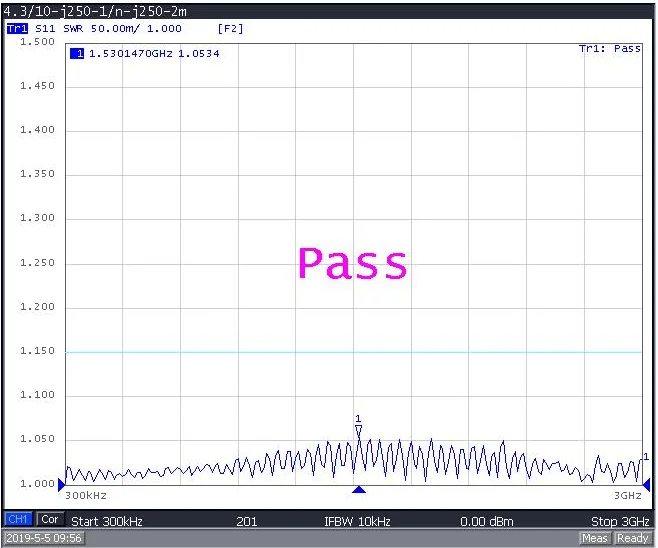The image size is (658, 548).
Task: Click the blue marker triangle on frequency axis
Action: point(359,489)
